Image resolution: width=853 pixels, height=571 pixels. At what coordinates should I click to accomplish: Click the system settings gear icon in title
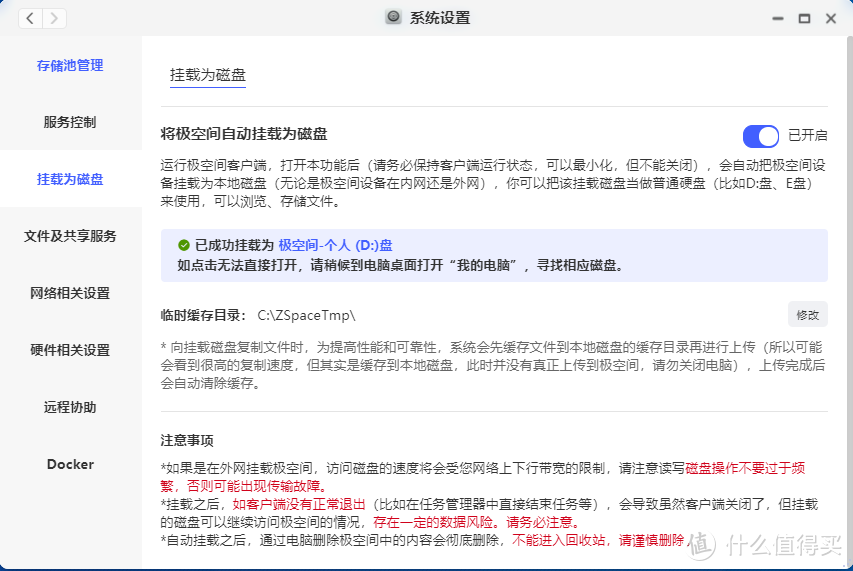pyautogui.click(x=394, y=18)
